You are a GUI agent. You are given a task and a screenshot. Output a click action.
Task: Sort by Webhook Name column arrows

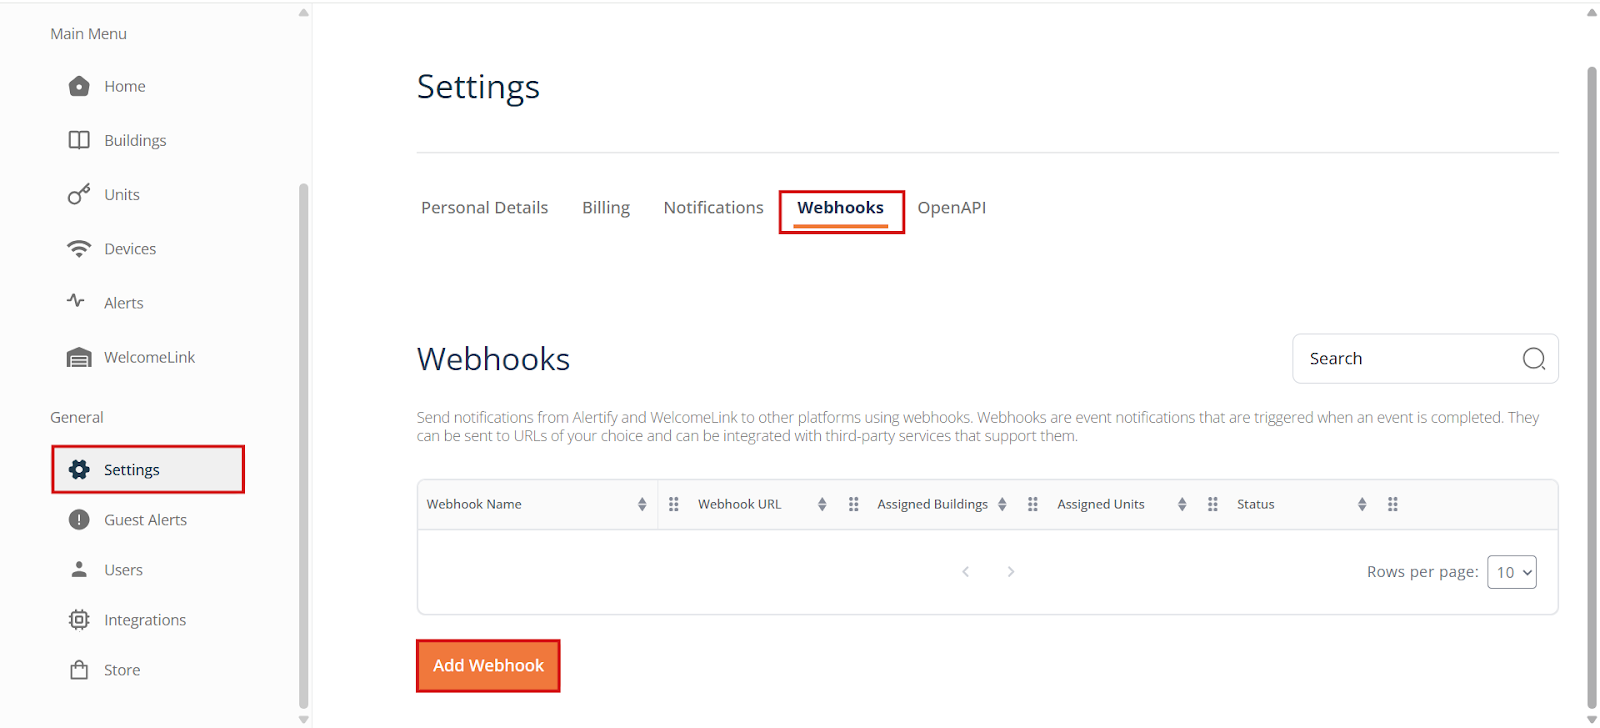642,505
